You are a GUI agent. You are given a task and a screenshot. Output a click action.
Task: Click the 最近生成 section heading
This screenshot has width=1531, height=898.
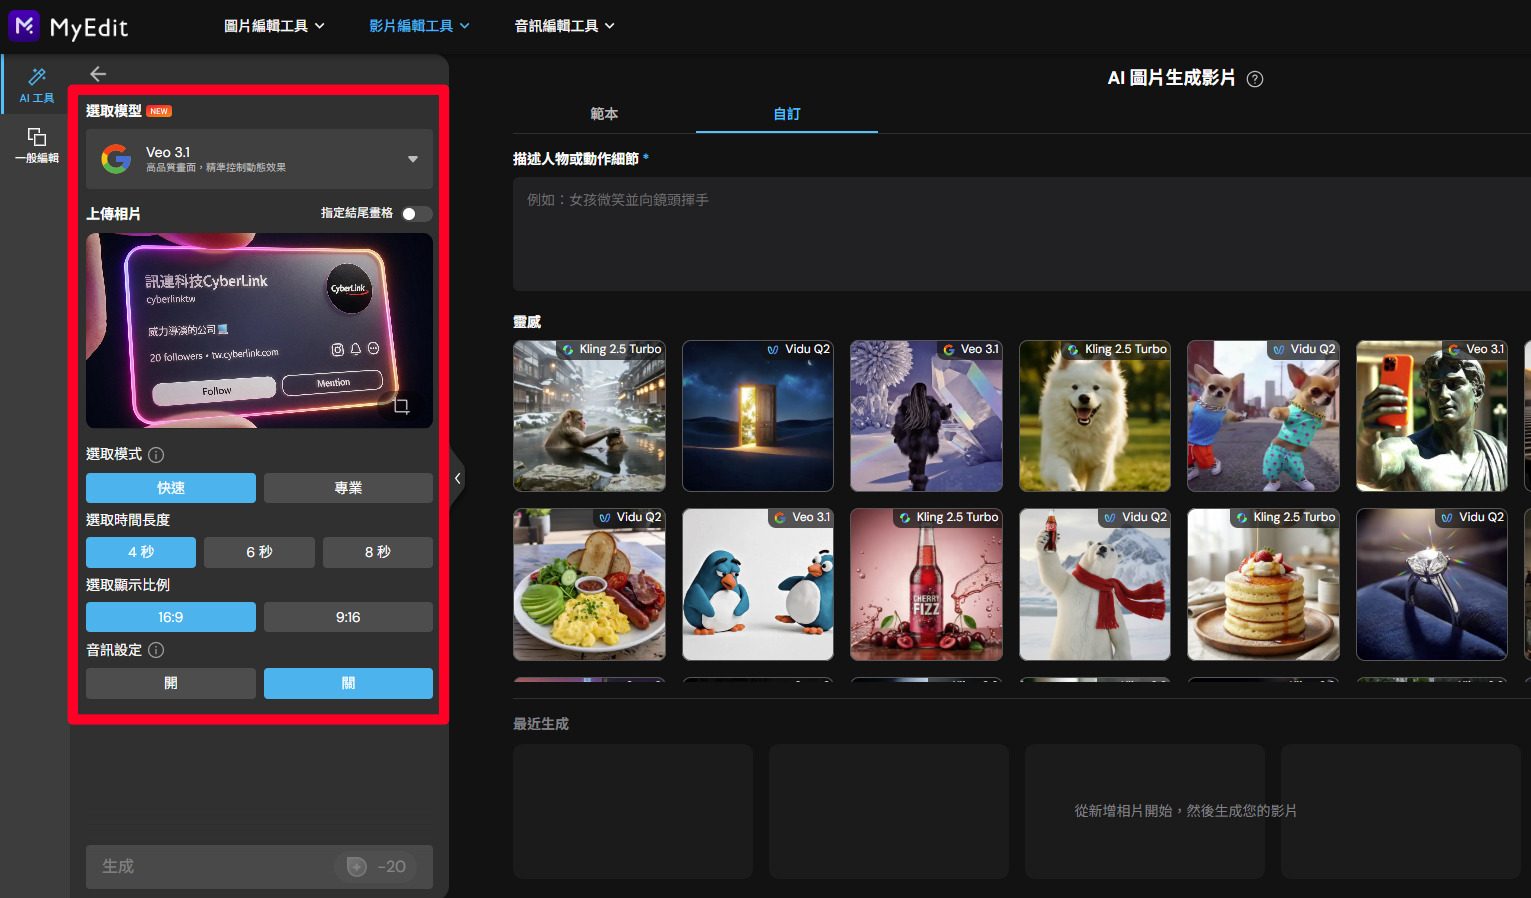[x=541, y=724]
